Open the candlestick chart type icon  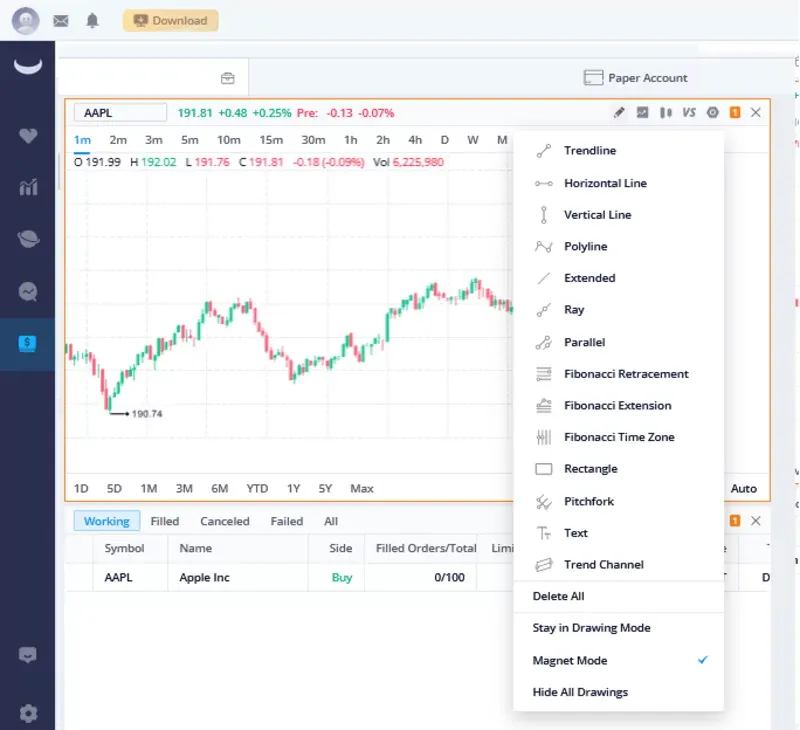666,112
